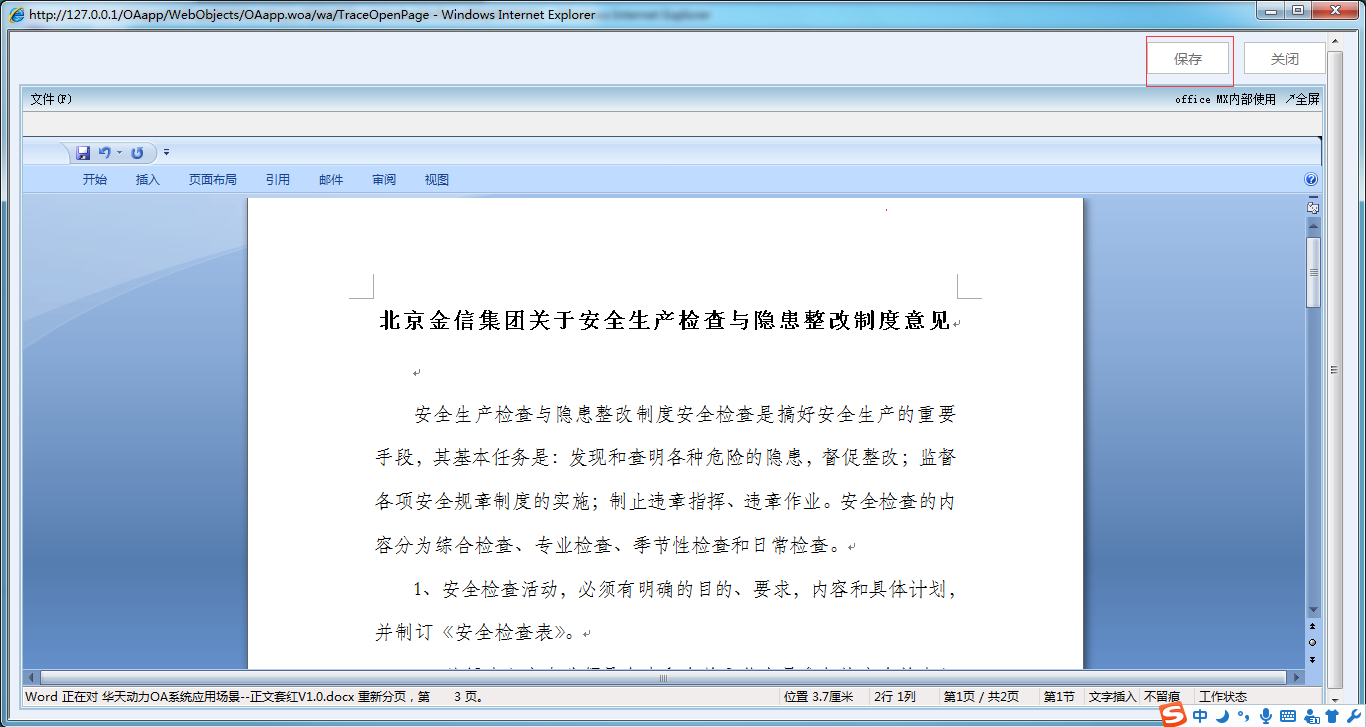Screen dimensions: 1366x727
Task: Click the microphone icon on the input bar
Action: [x=1266, y=716]
